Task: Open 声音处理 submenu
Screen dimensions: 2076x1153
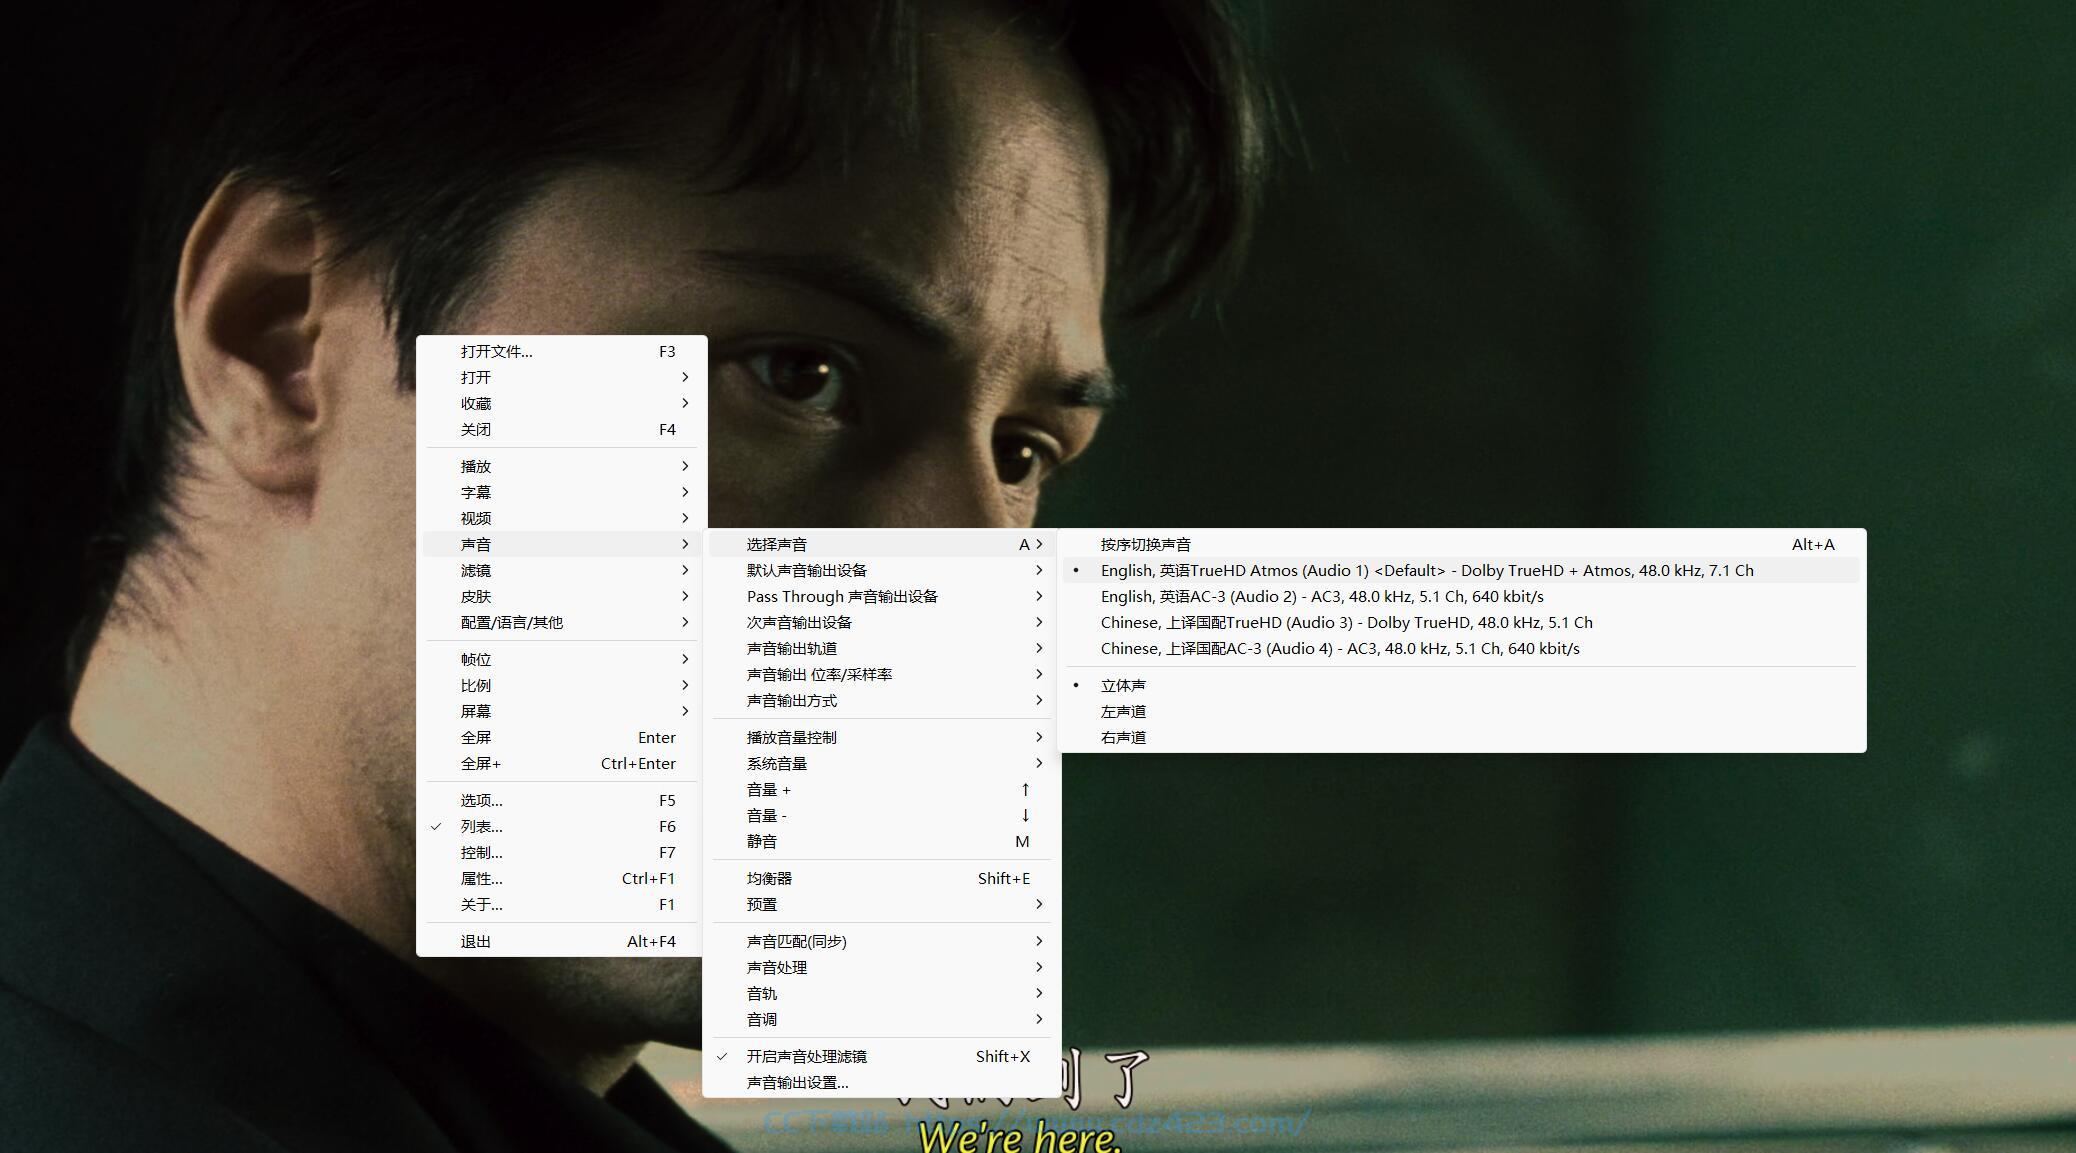Action: click(x=882, y=967)
